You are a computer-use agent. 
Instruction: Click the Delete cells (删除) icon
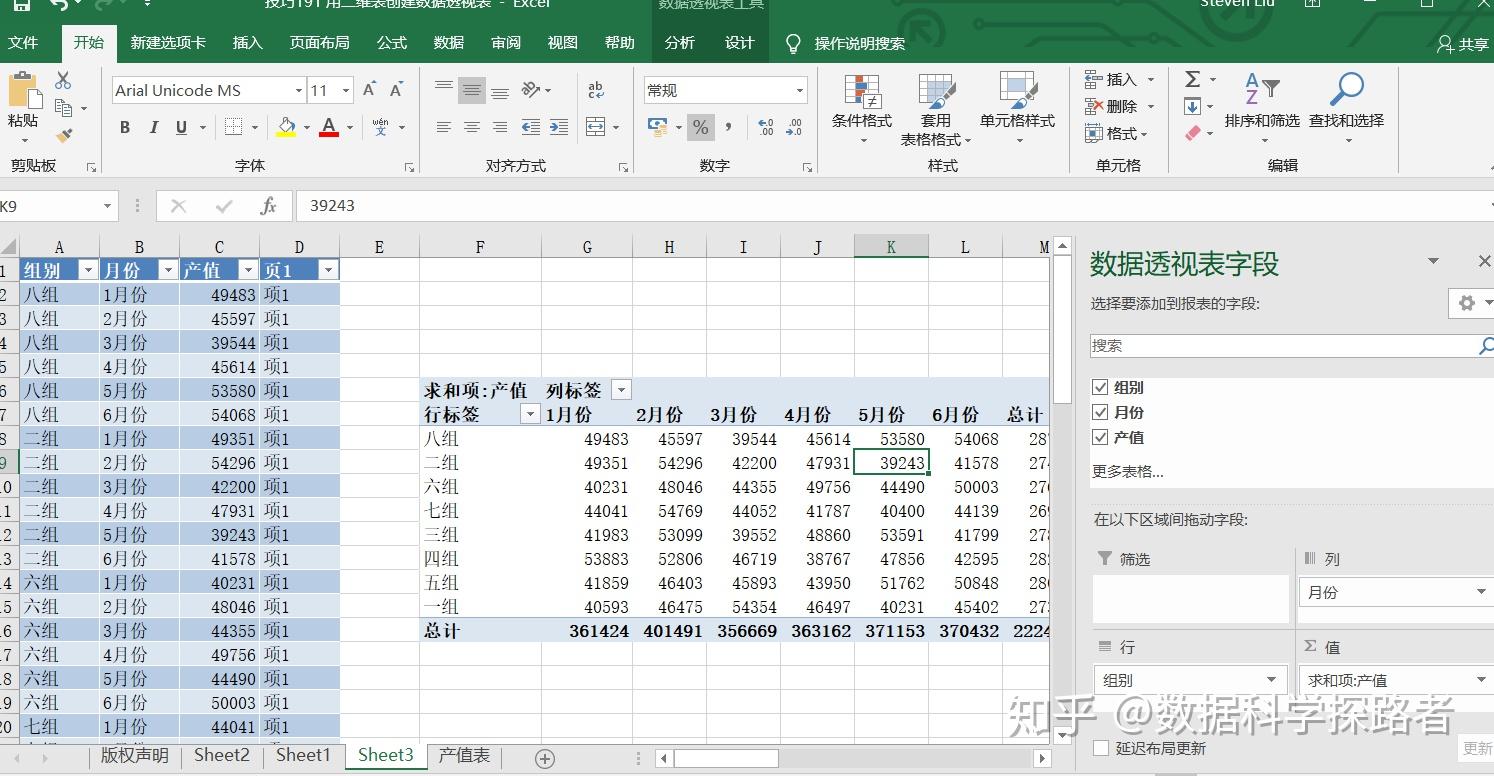[x=1094, y=106]
